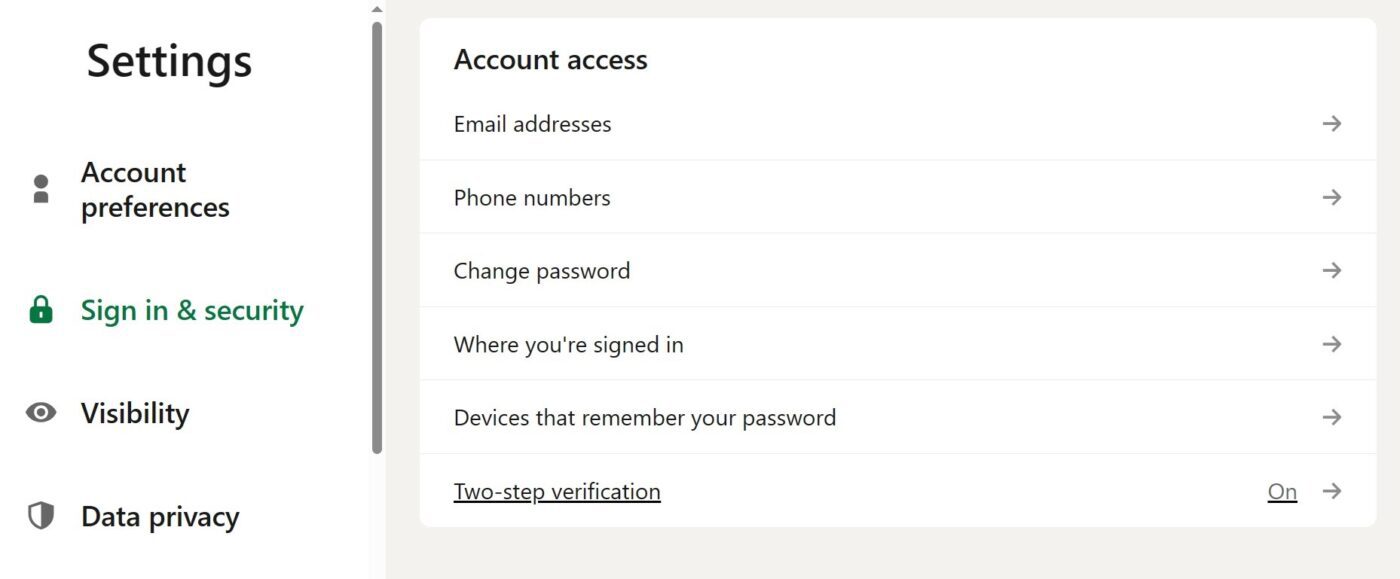Click the Visibility eye icon
This screenshot has width=1400, height=579.
point(41,413)
